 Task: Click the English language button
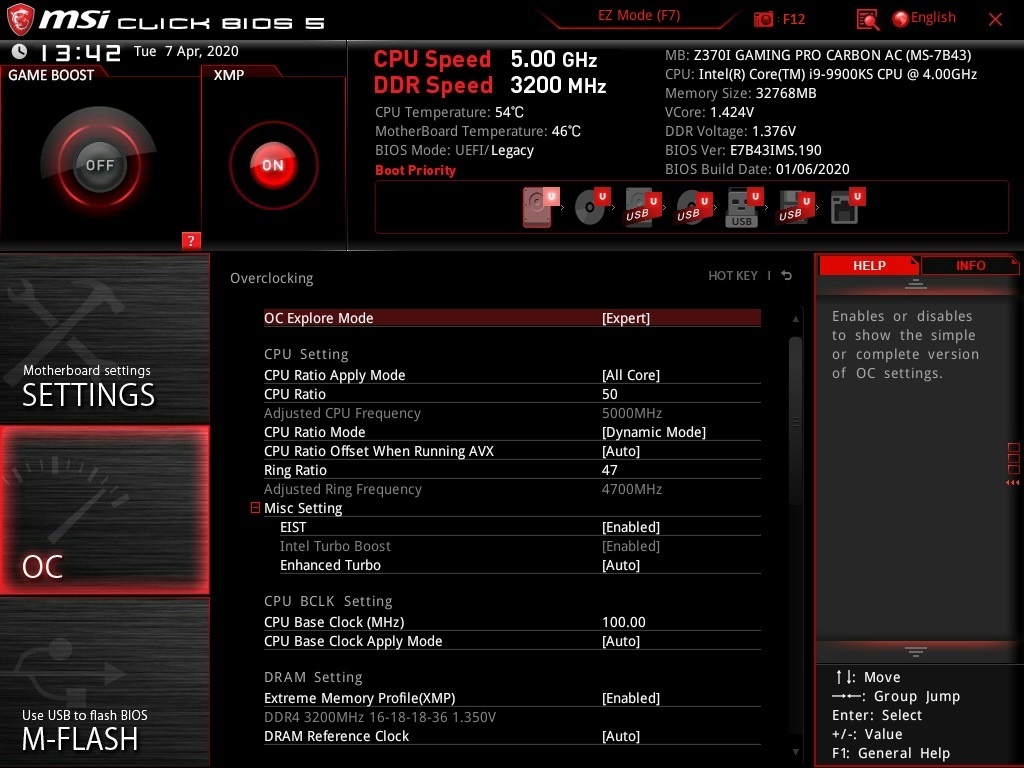933,18
